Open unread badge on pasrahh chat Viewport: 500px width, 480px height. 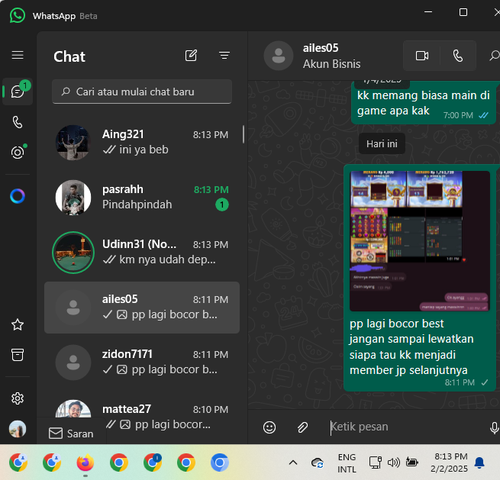[222, 205]
